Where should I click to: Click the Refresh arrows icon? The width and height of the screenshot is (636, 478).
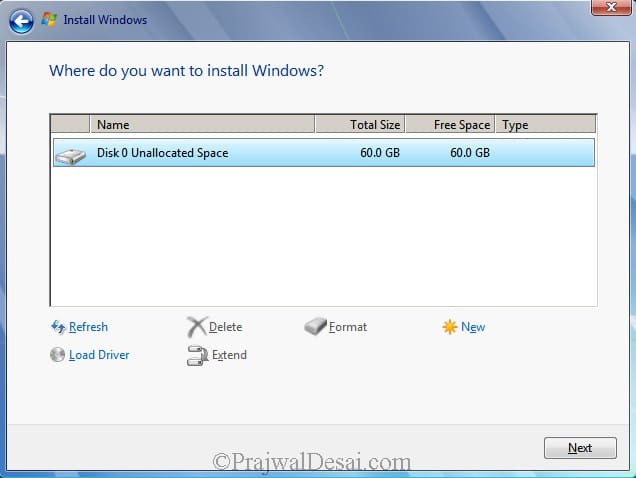[58, 327]
